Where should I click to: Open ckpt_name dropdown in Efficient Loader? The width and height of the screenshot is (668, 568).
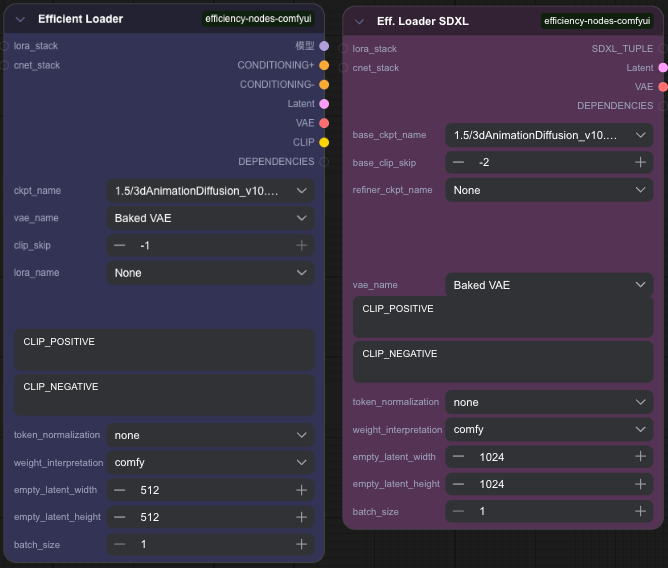pyautogui.click(x=210, y=190)
